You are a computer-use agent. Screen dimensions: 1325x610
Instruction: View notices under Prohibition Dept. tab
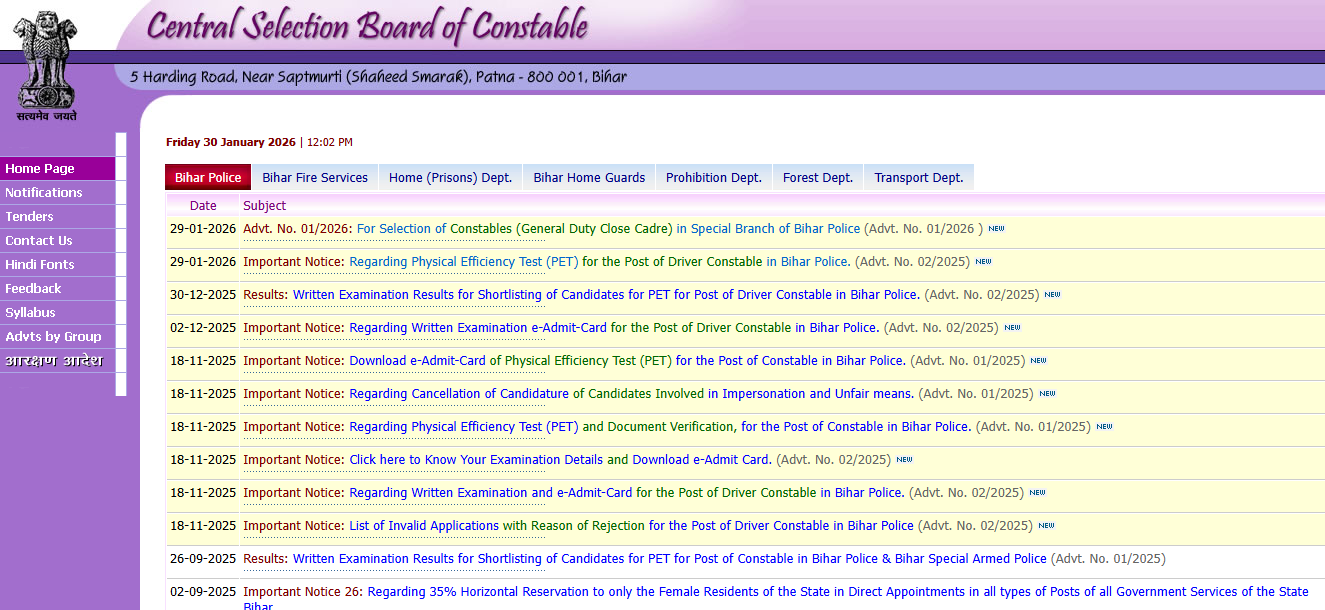tap(712, 176)
